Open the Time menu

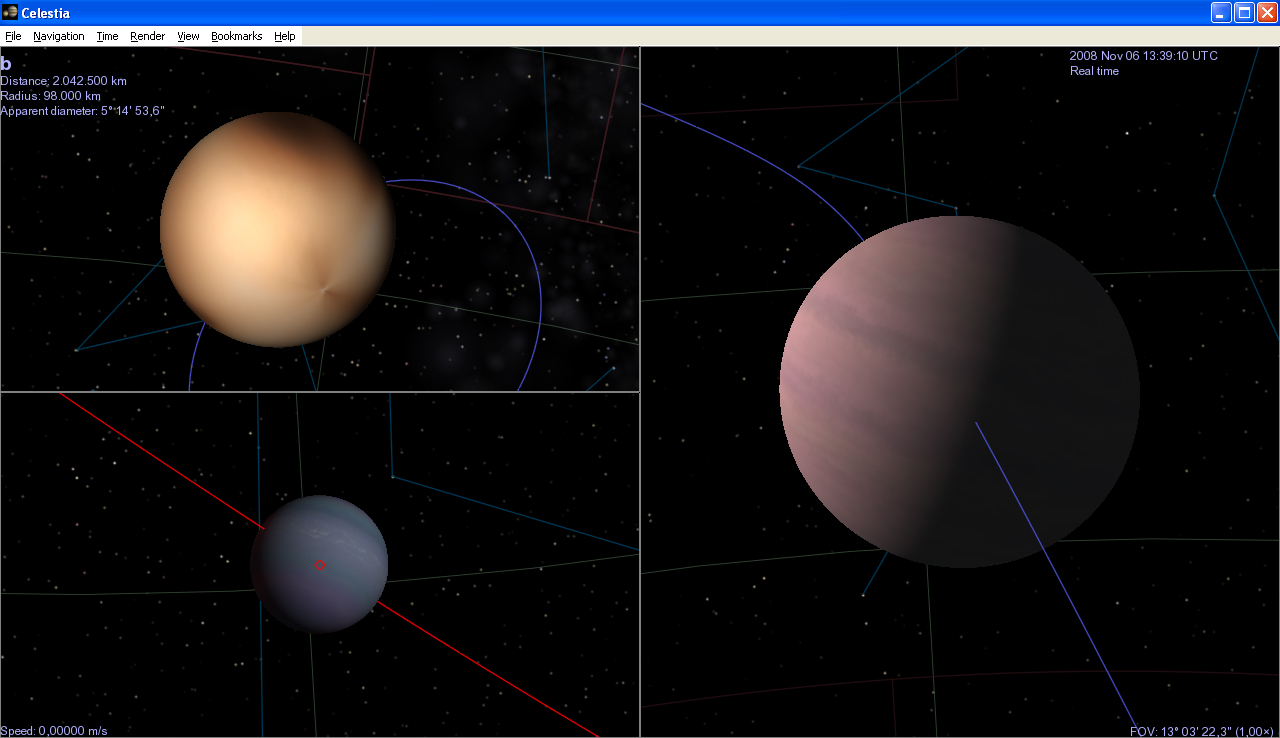point(107,36)
